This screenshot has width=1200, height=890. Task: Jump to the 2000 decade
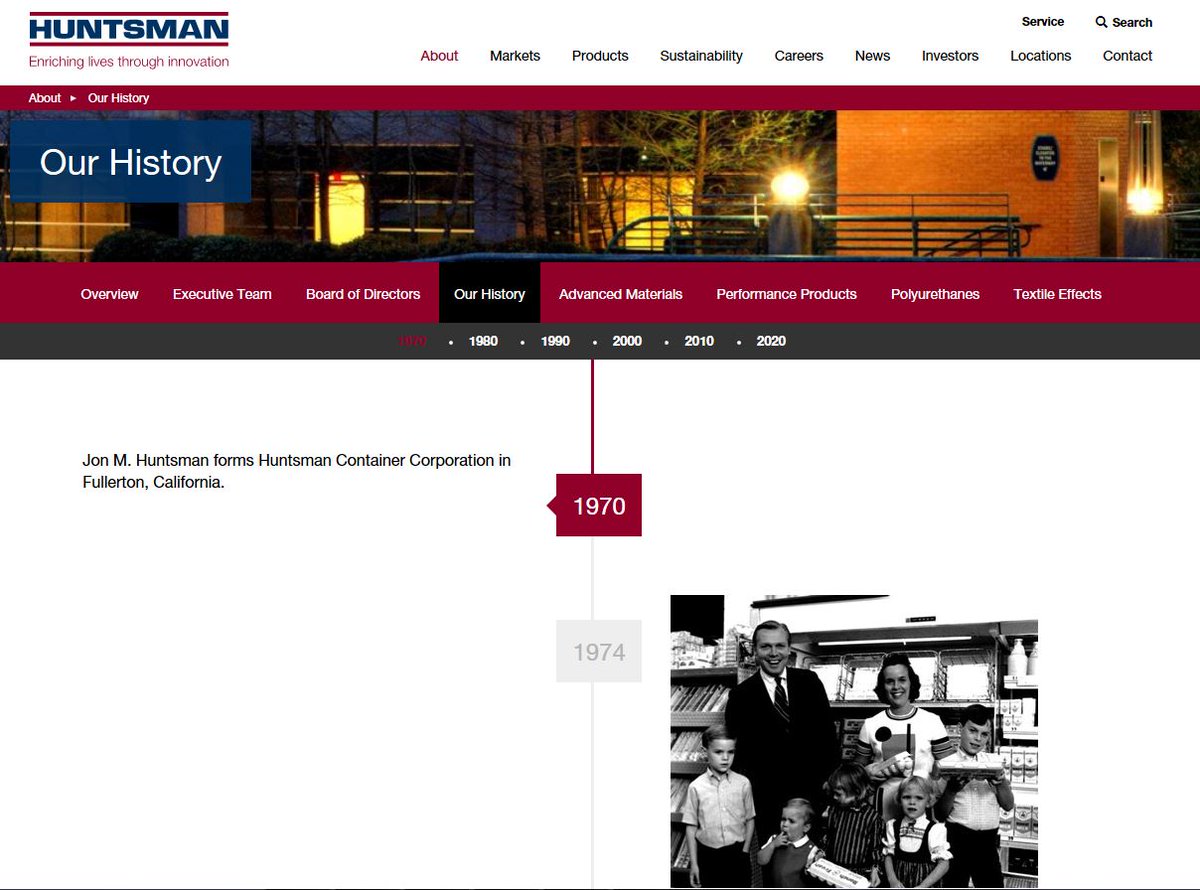pyautogui.click(x=627, y=341)
